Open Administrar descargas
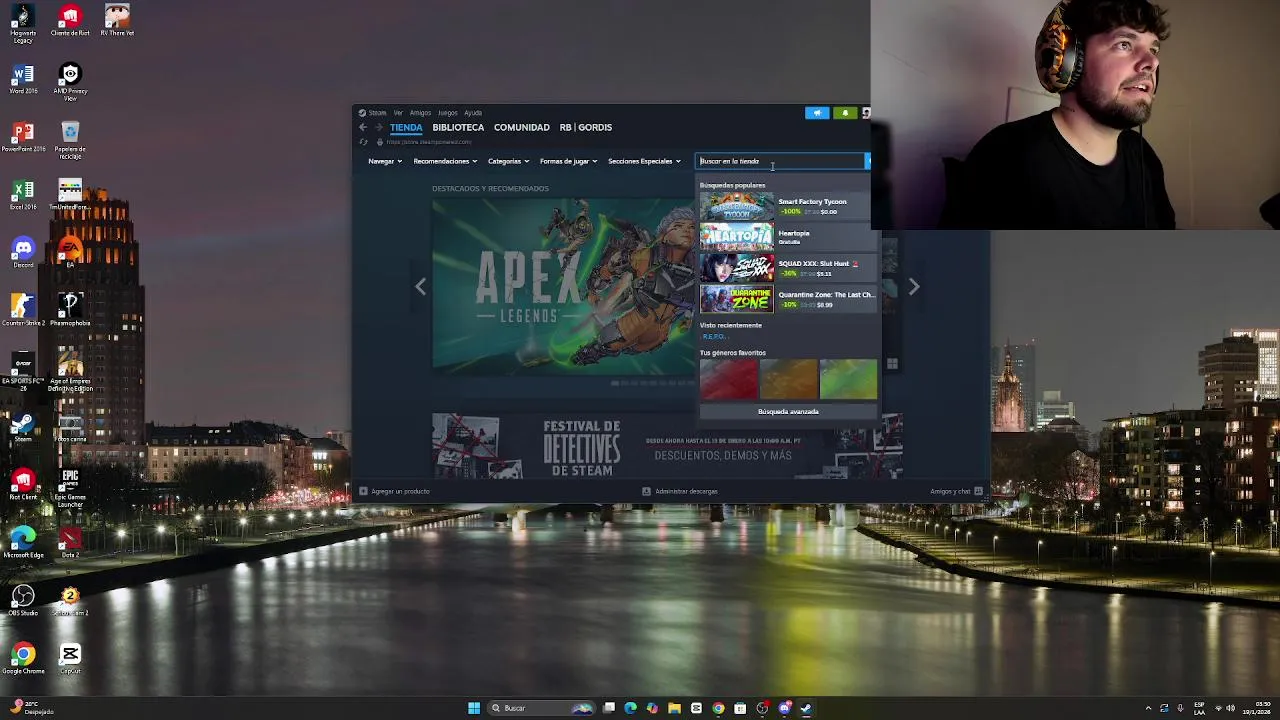1280x720 pixels. [680, 491]
